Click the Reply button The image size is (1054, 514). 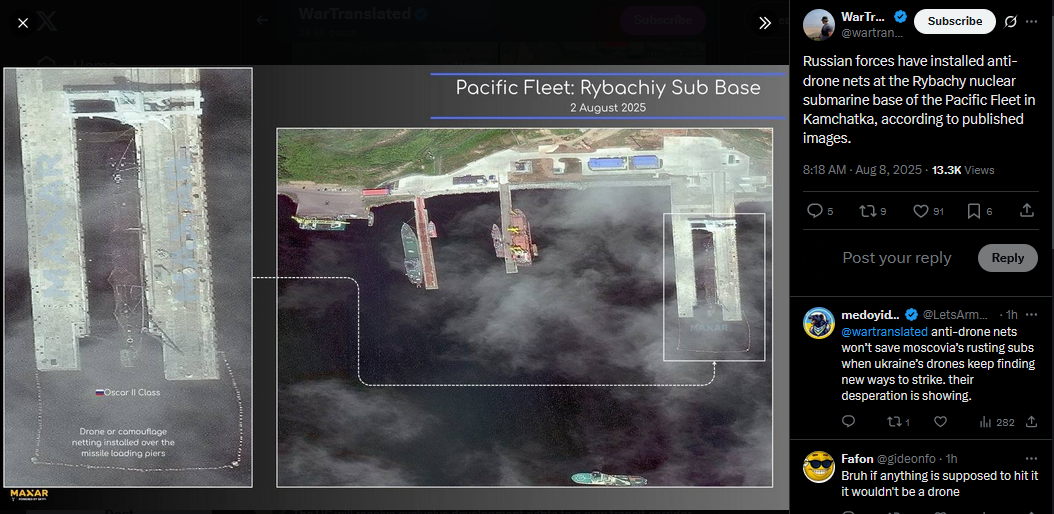1008,258
